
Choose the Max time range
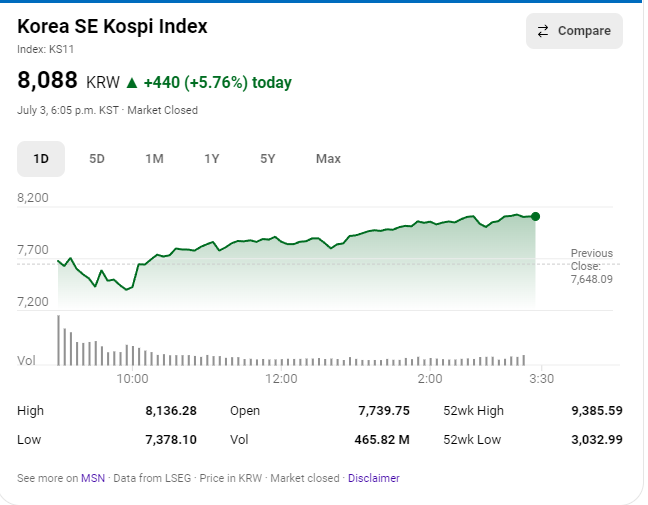point(329,159)
